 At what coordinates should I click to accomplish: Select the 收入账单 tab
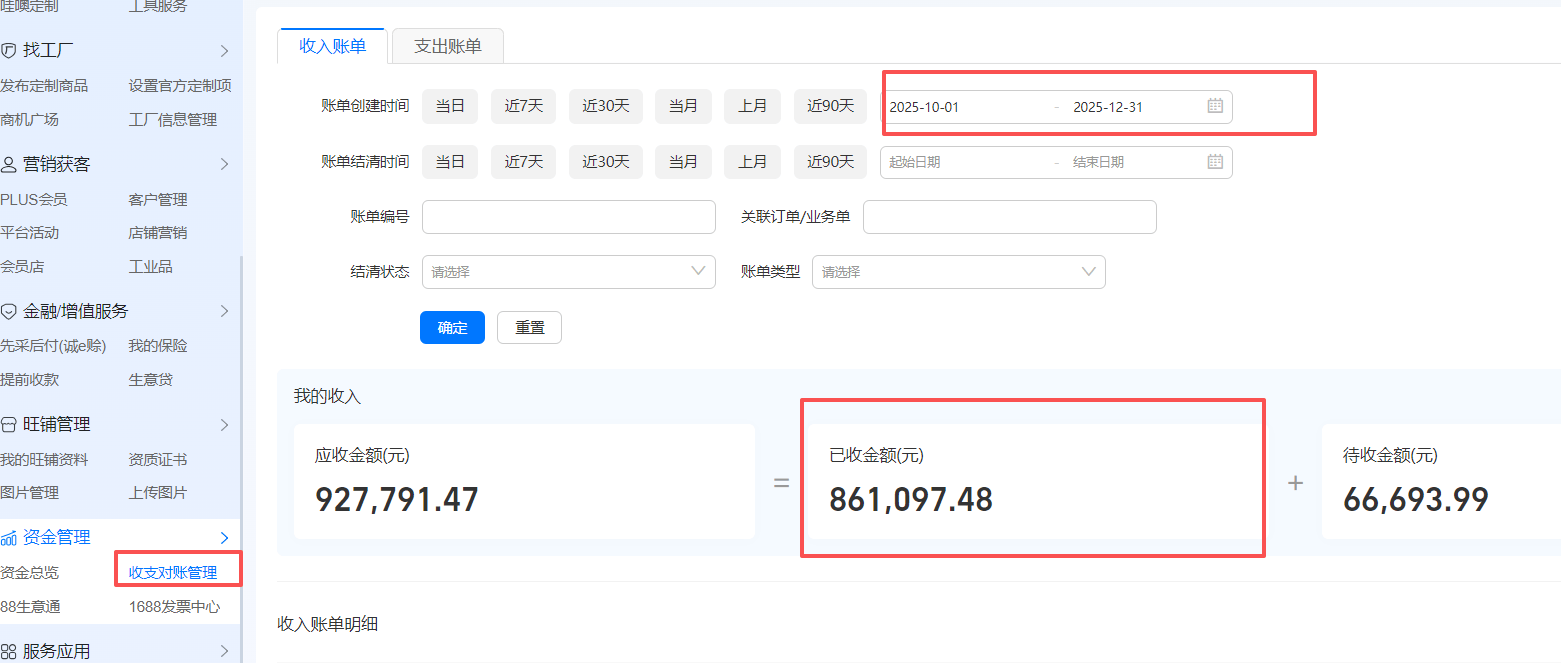point(332,46)
